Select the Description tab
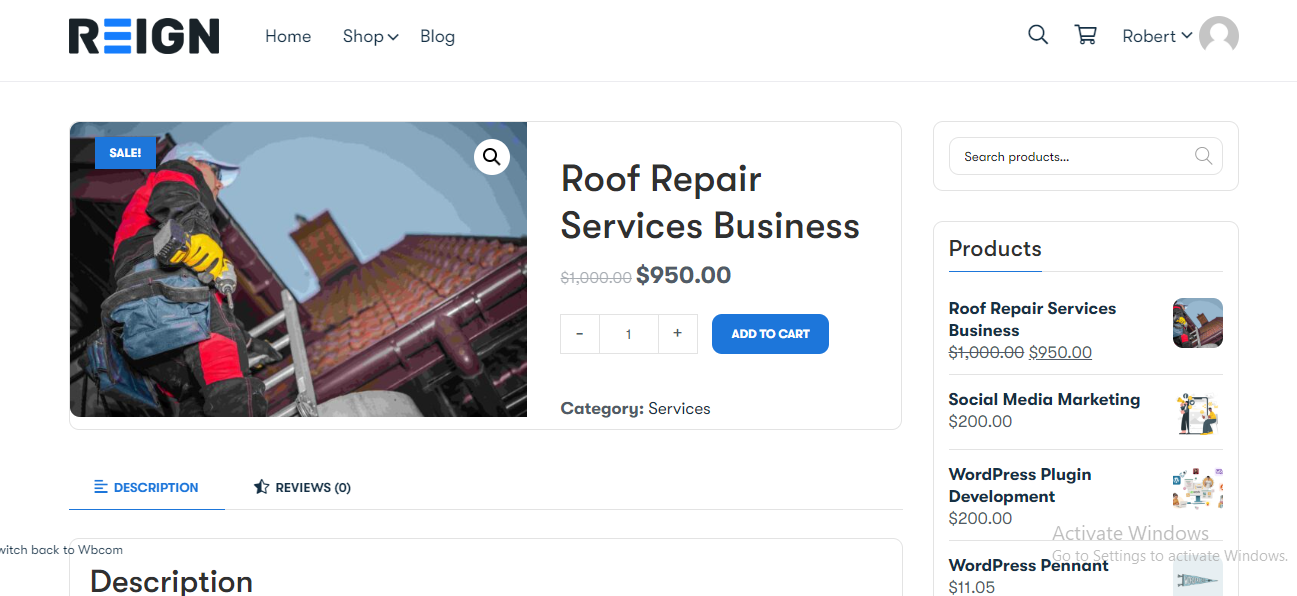This screenshot has height=596, width=1297. 146,487
